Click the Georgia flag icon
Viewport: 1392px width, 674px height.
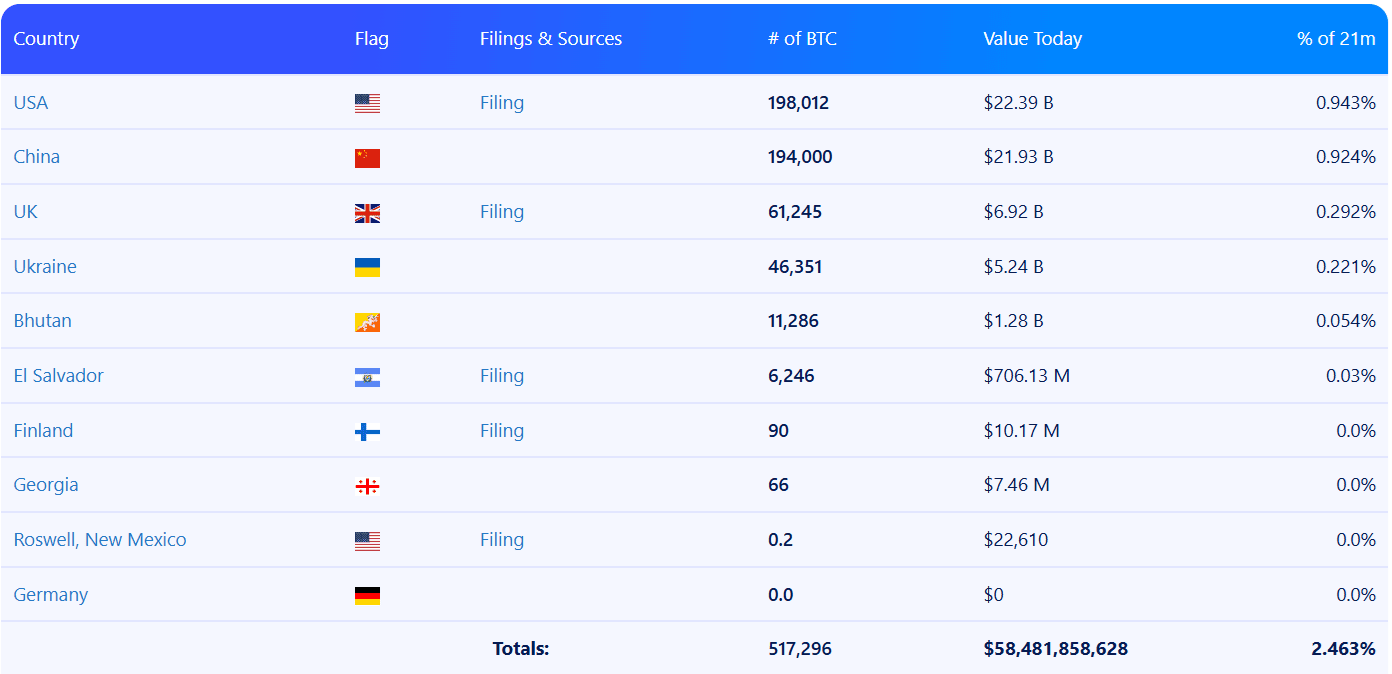coord(367,486)
